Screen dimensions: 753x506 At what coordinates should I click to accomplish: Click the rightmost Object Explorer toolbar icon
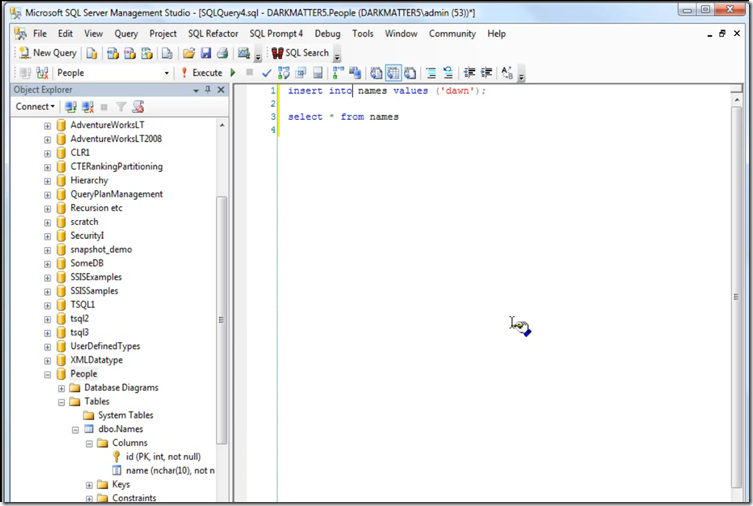[x=138, y=107]
